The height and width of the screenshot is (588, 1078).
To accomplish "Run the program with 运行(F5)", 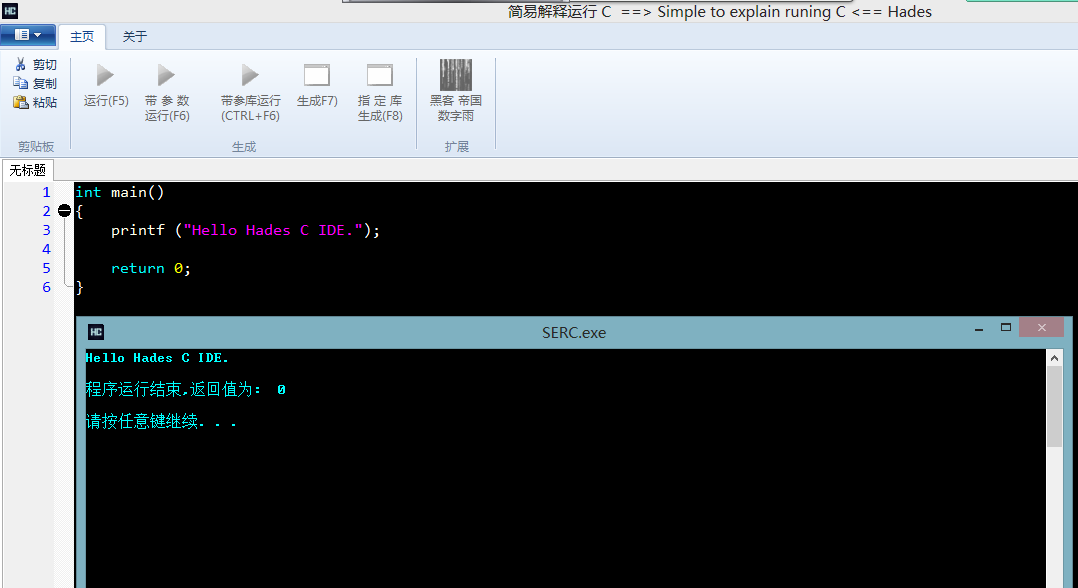I will point(106,85).
